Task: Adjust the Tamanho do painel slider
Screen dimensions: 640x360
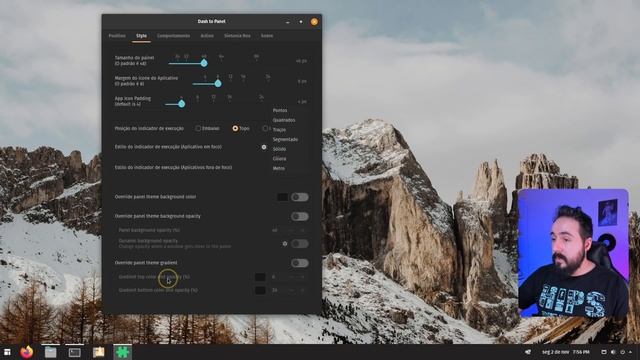Action: point(204,63)
